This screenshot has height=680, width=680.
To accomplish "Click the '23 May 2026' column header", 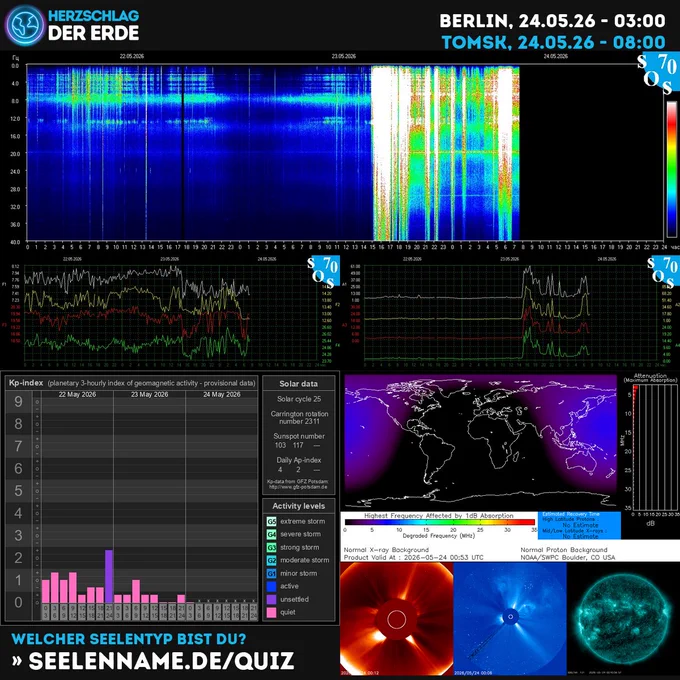I will 150,394.
